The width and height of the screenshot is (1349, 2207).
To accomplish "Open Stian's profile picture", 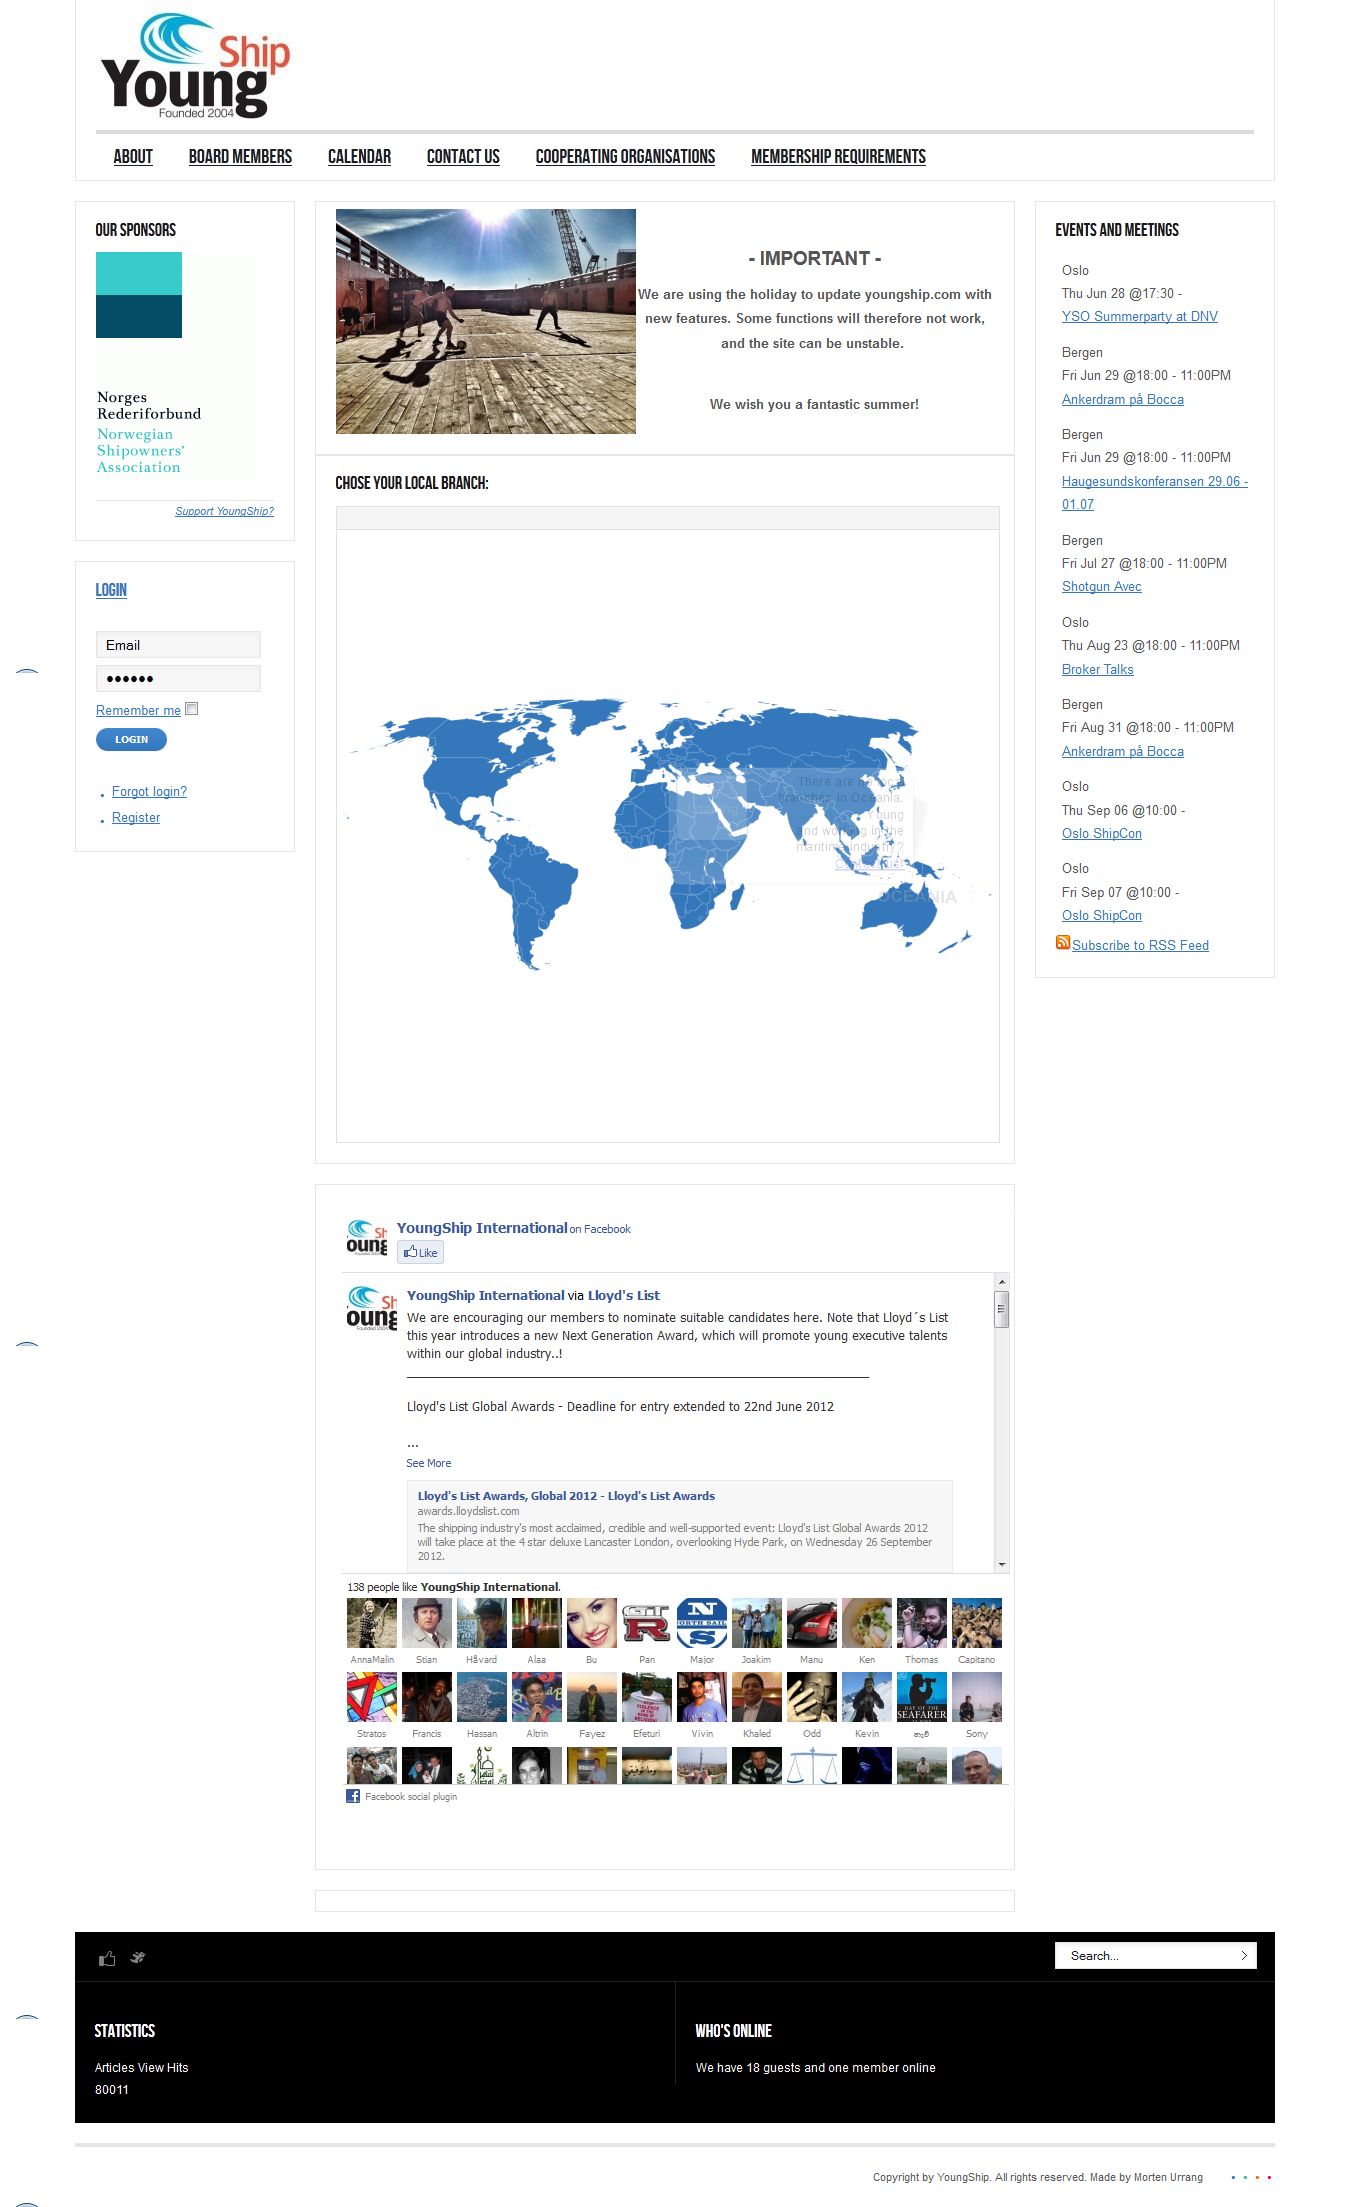I will tap(427, 1622).
